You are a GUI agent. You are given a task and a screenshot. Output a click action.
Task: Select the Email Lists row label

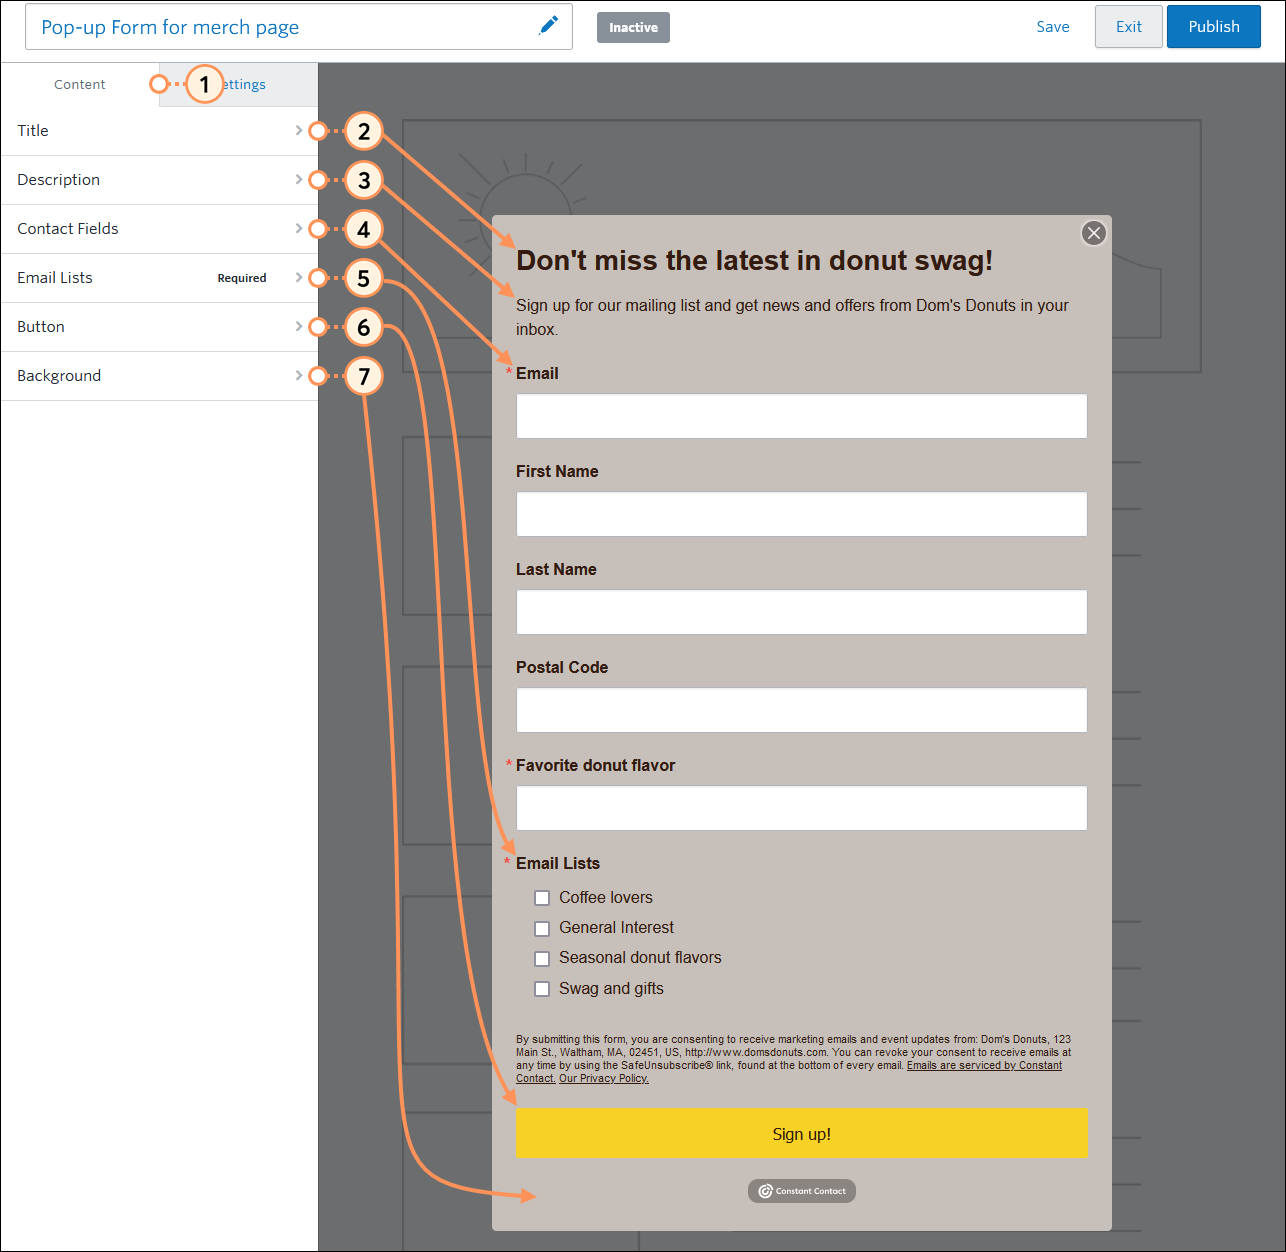[x=55, y=278]
